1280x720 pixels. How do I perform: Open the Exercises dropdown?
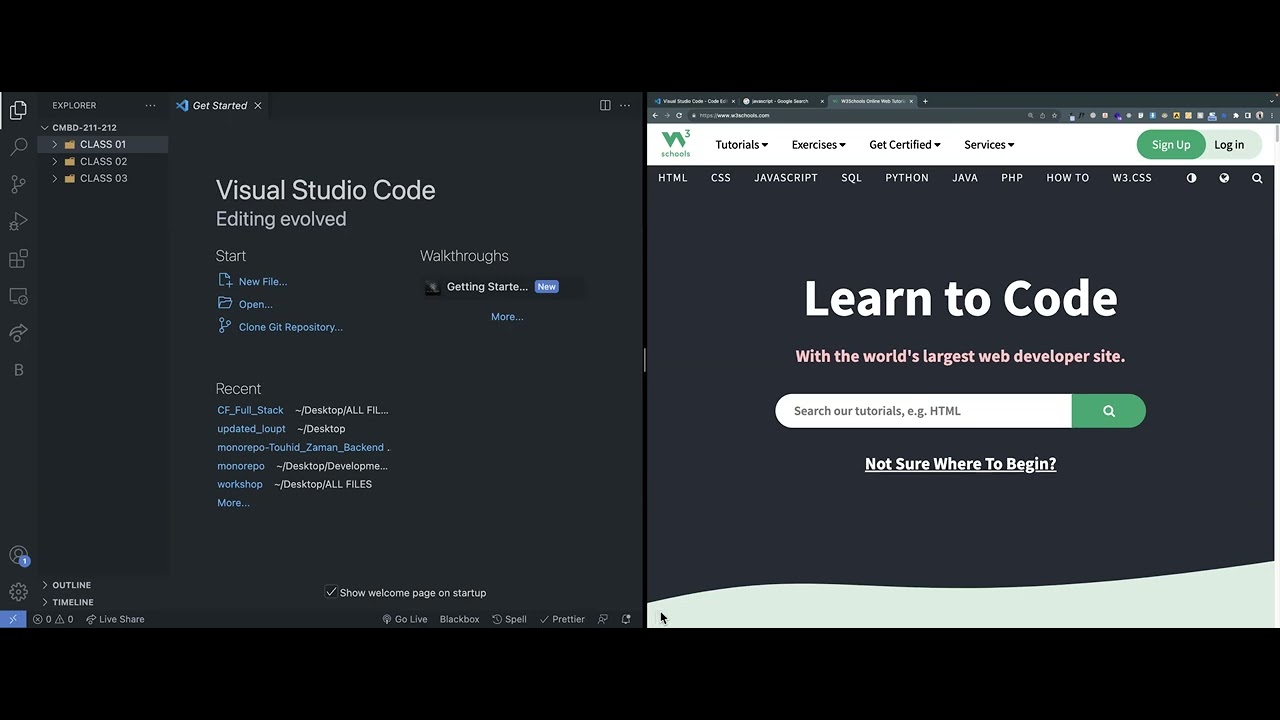pyautogui.click(x=818, y=144)
